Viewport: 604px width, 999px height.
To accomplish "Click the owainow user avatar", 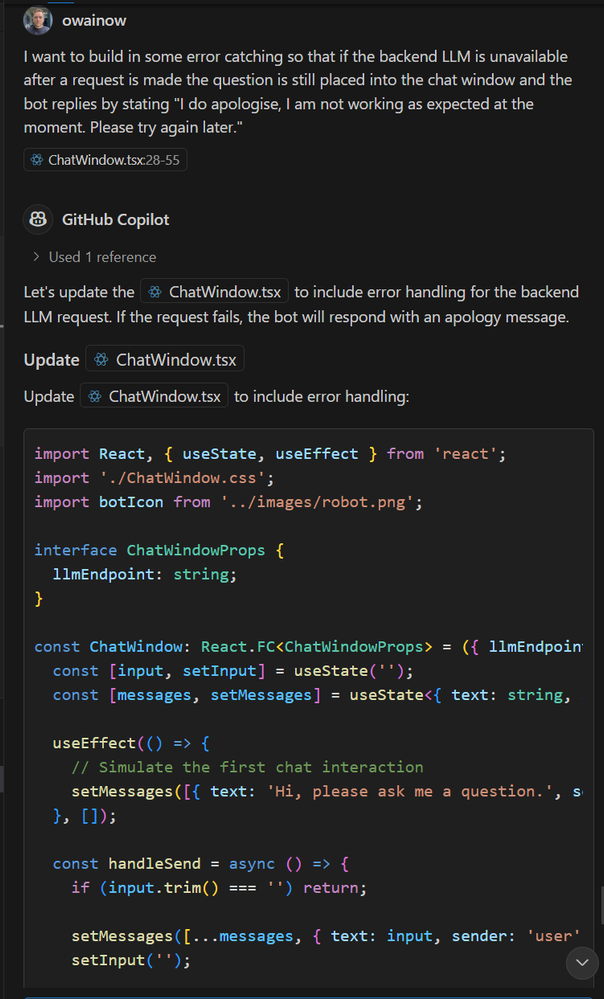I will coord(38,20).
